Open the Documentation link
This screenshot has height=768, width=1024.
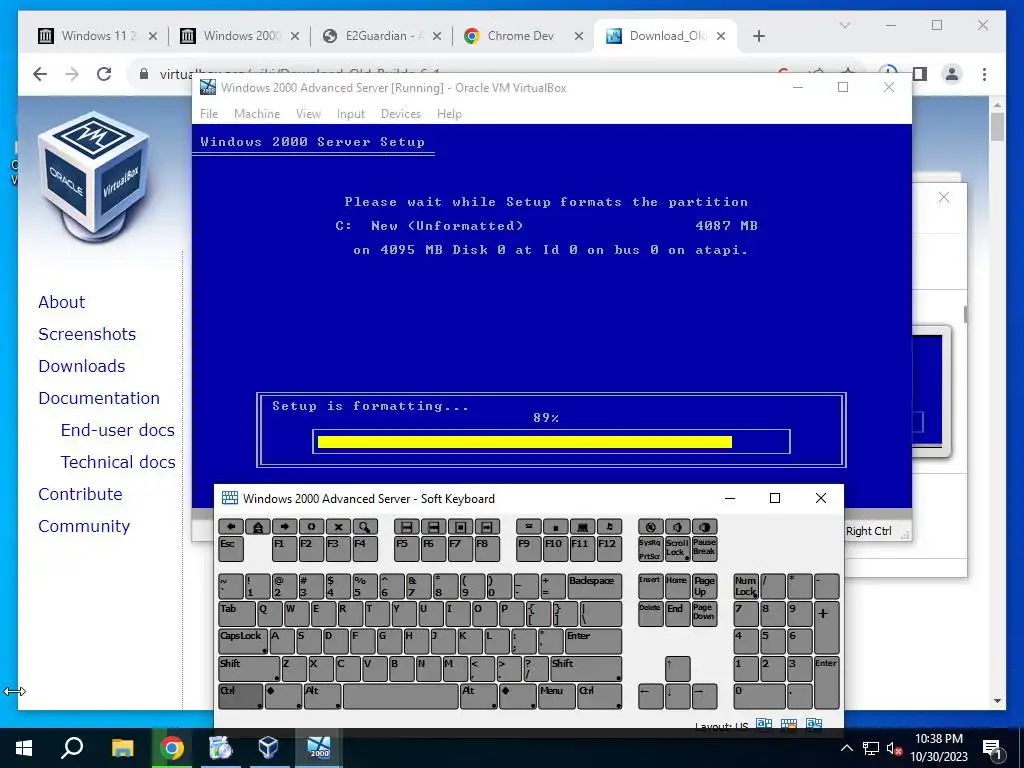pos(99,398)
